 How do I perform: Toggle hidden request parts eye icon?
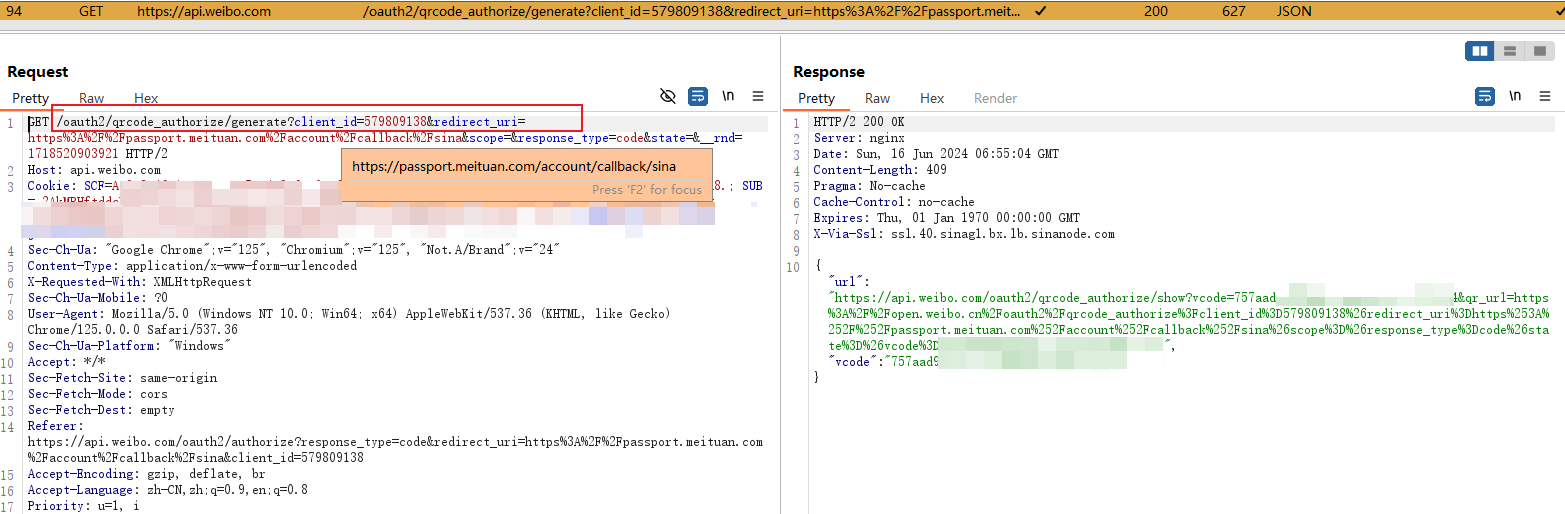click(668, 96)
